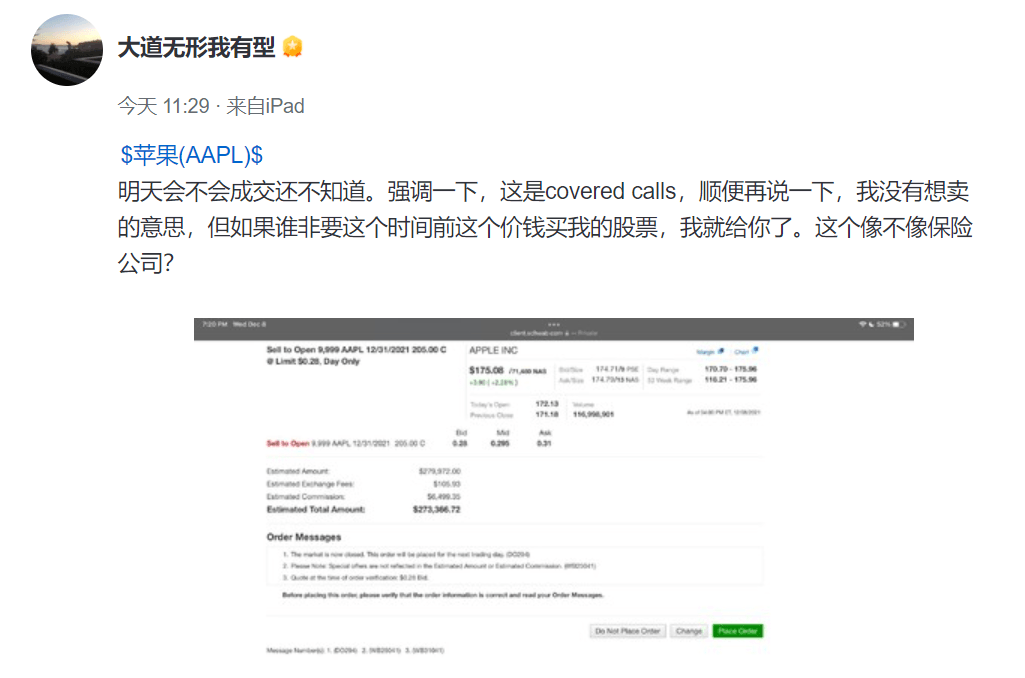1025x678 pixels.
Task: Click the gold verified badge beside username
Action: (x=293, y=47)
